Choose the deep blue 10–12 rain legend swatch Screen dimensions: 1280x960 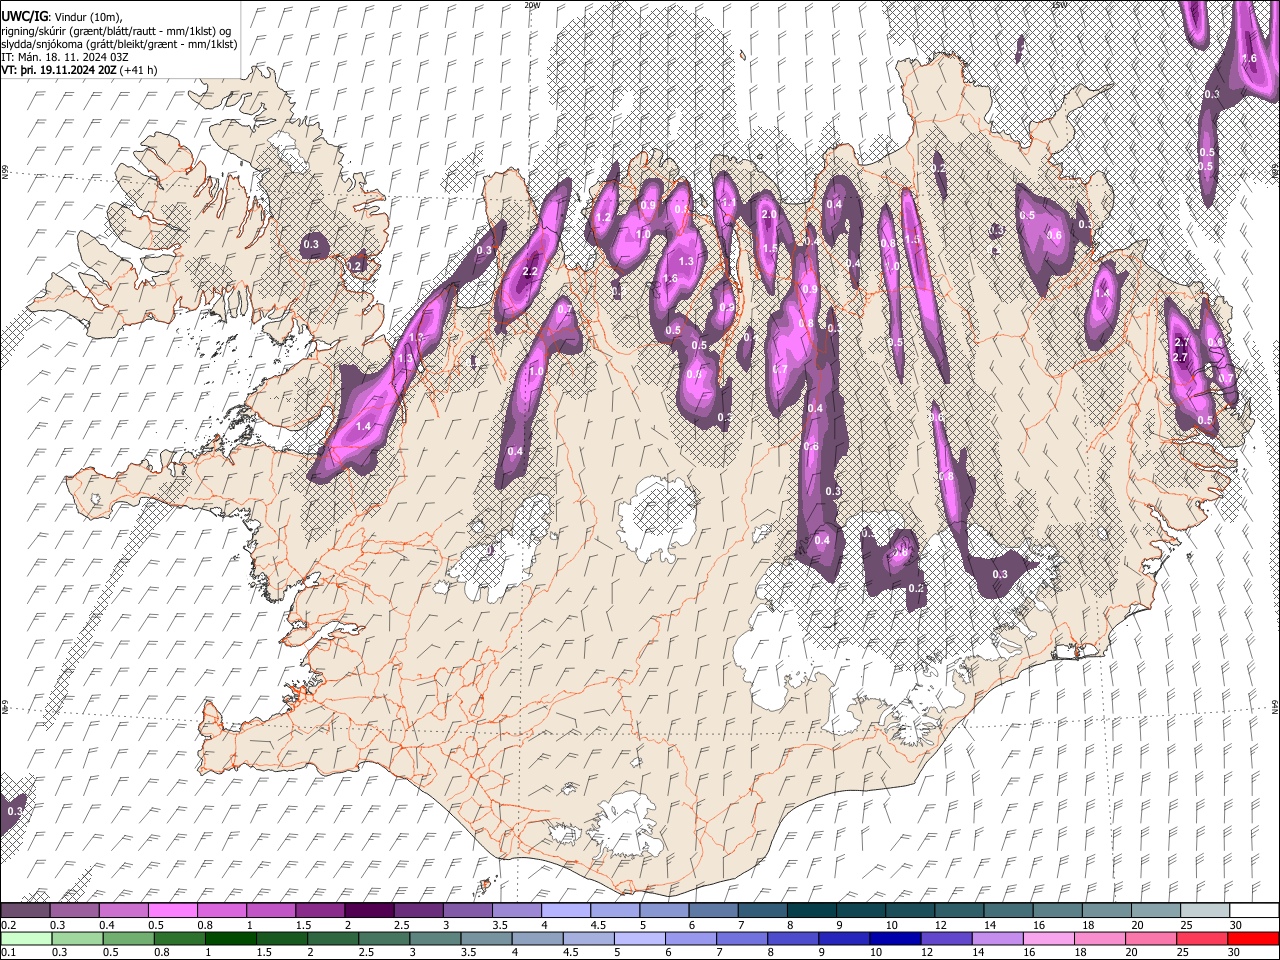coord(895,938)
